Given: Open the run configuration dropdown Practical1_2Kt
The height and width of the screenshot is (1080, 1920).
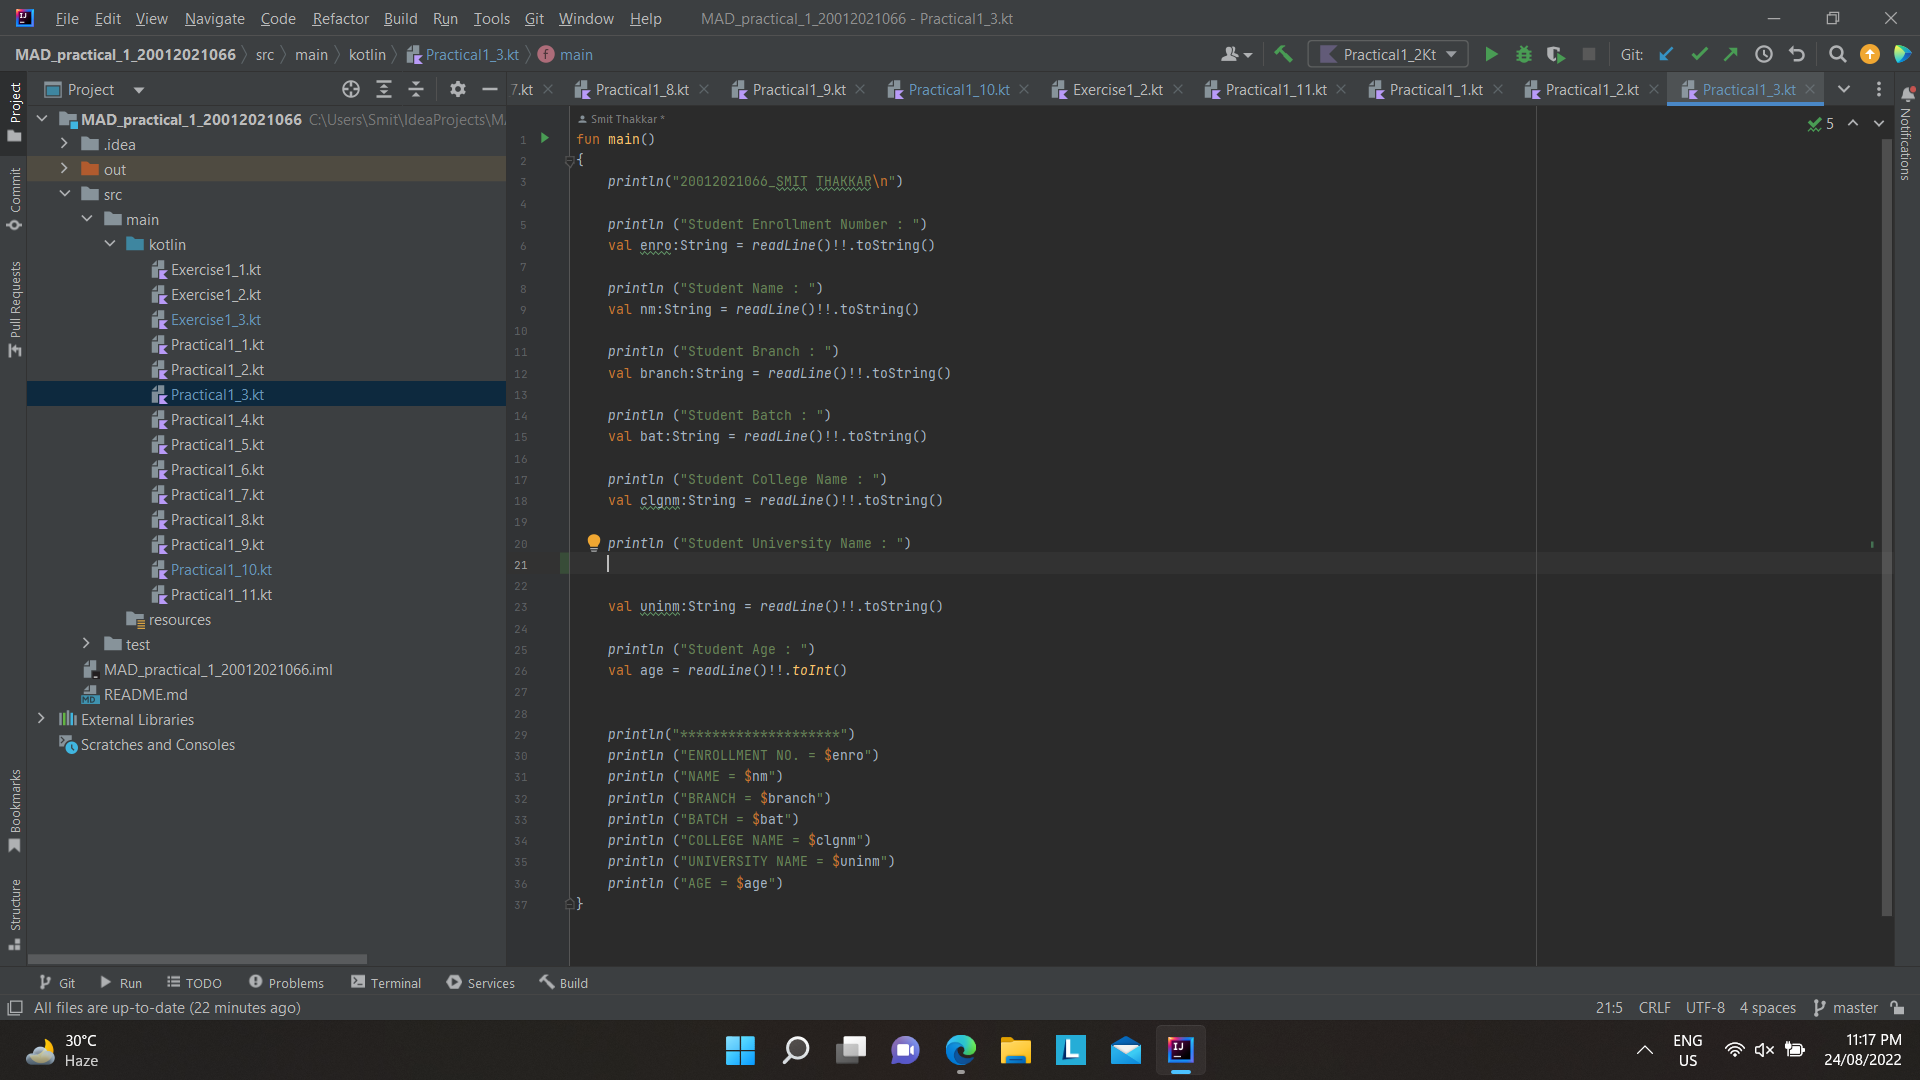Looking at the screenshot, I should pyautogui.click(x=1388, y=54).
